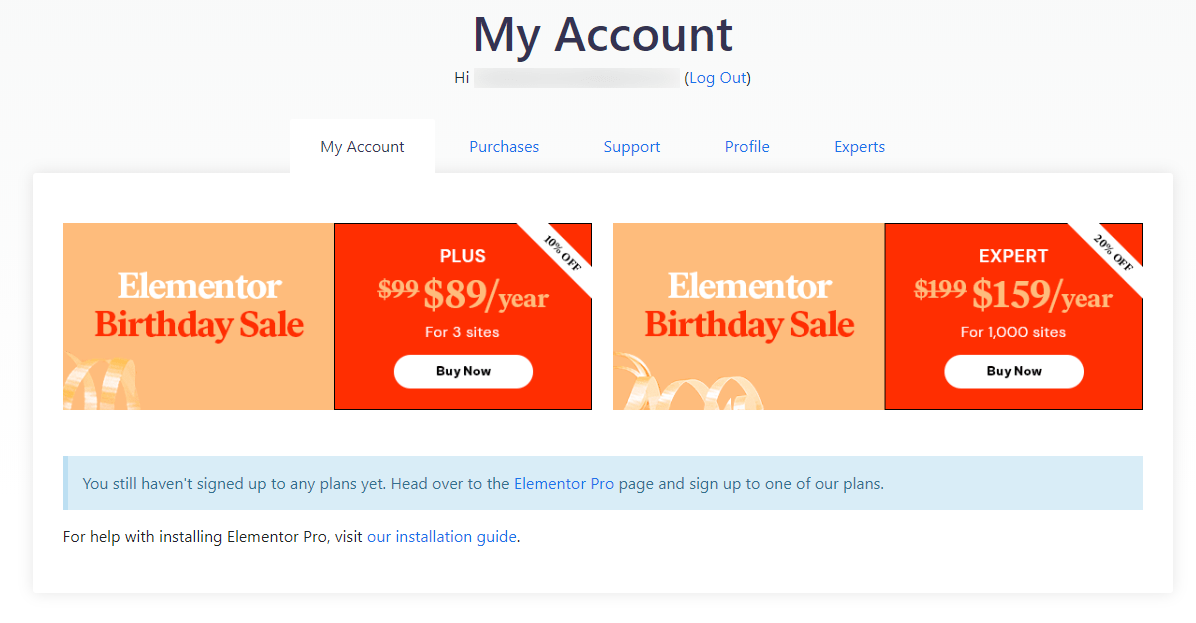Click the PLUS plan title
The height and width of the screenshot is (623, 1196).
(463, 257)
